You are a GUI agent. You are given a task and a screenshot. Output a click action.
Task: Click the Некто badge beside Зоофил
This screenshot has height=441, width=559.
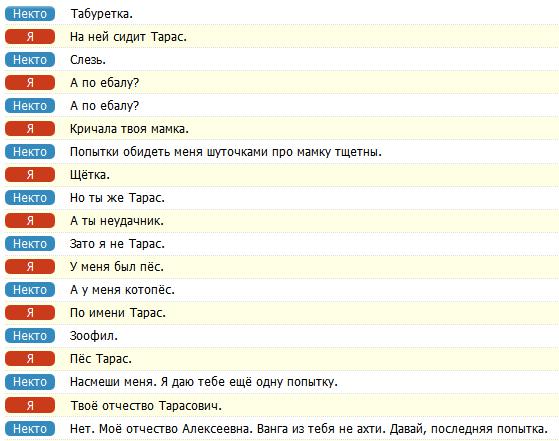(30, 336)
